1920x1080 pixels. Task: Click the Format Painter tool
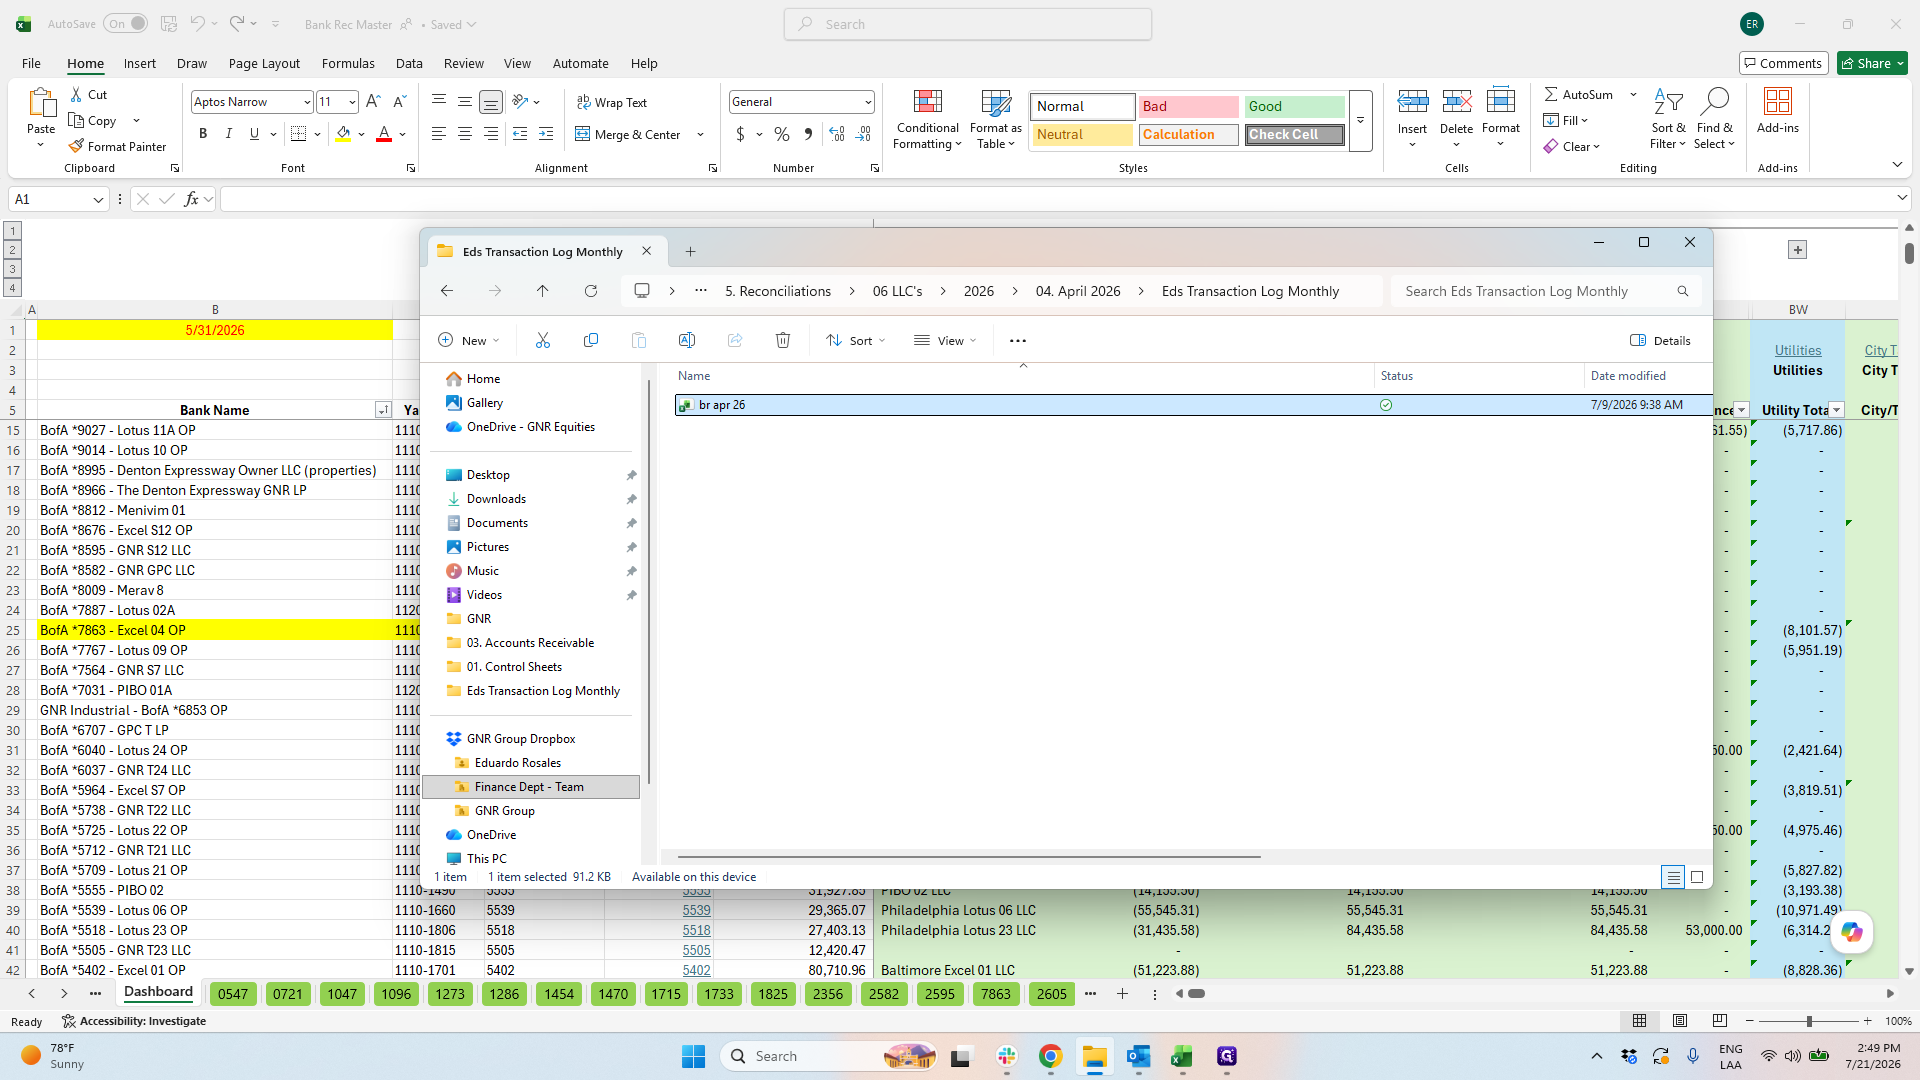click(x=117, y=147)
